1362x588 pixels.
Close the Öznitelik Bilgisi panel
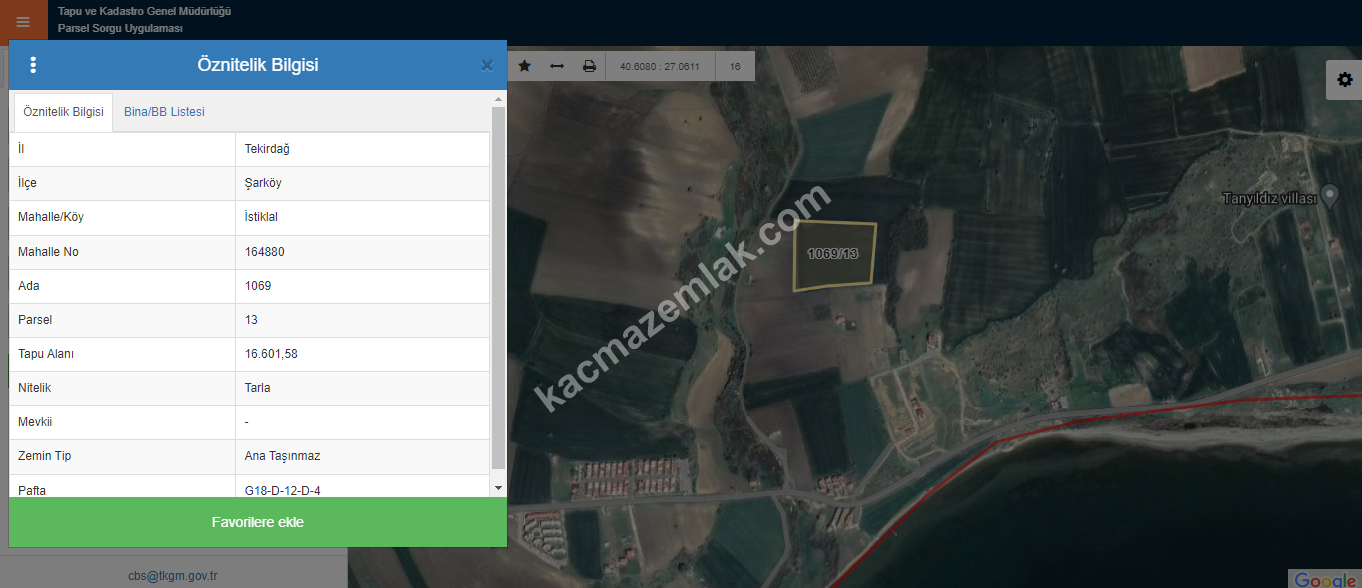tap(487, 65)
